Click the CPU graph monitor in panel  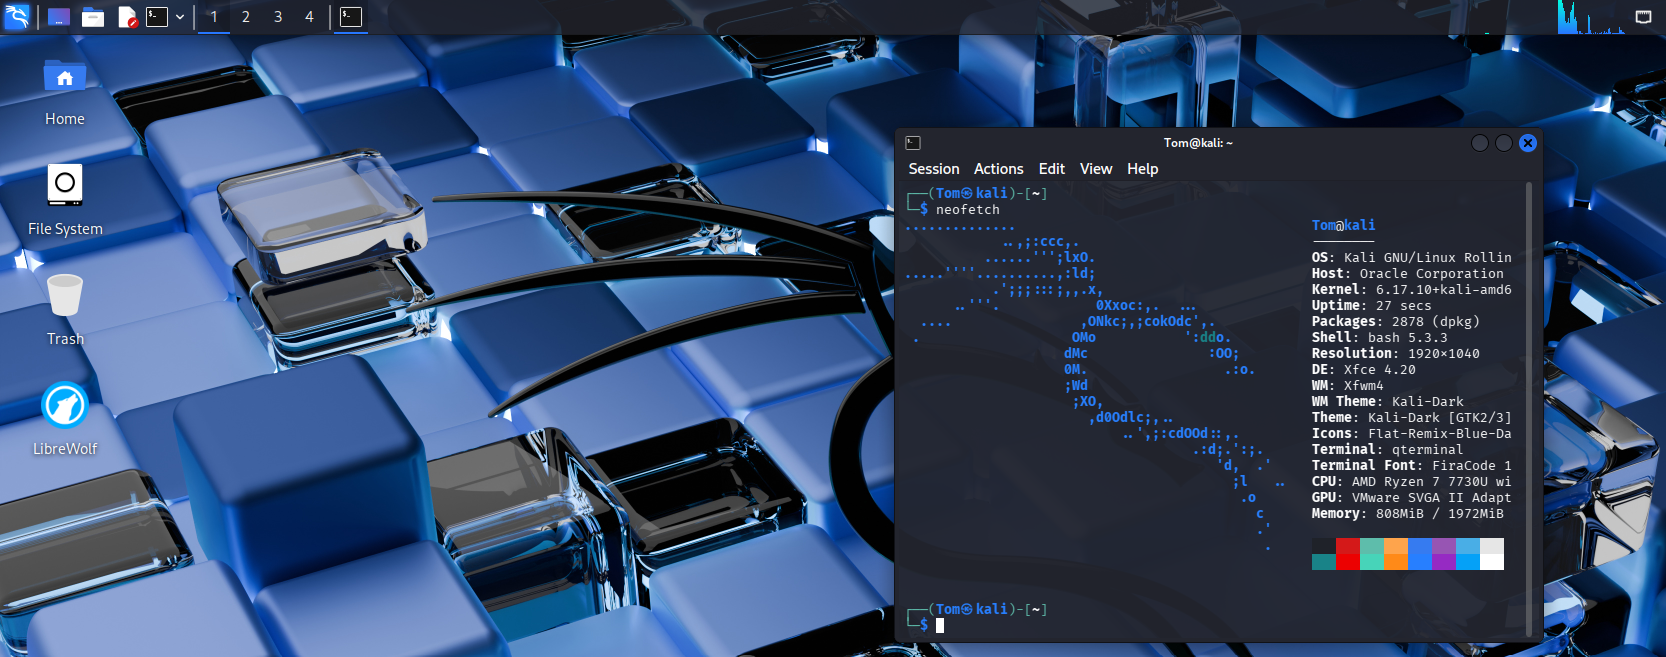(1590, 17)
